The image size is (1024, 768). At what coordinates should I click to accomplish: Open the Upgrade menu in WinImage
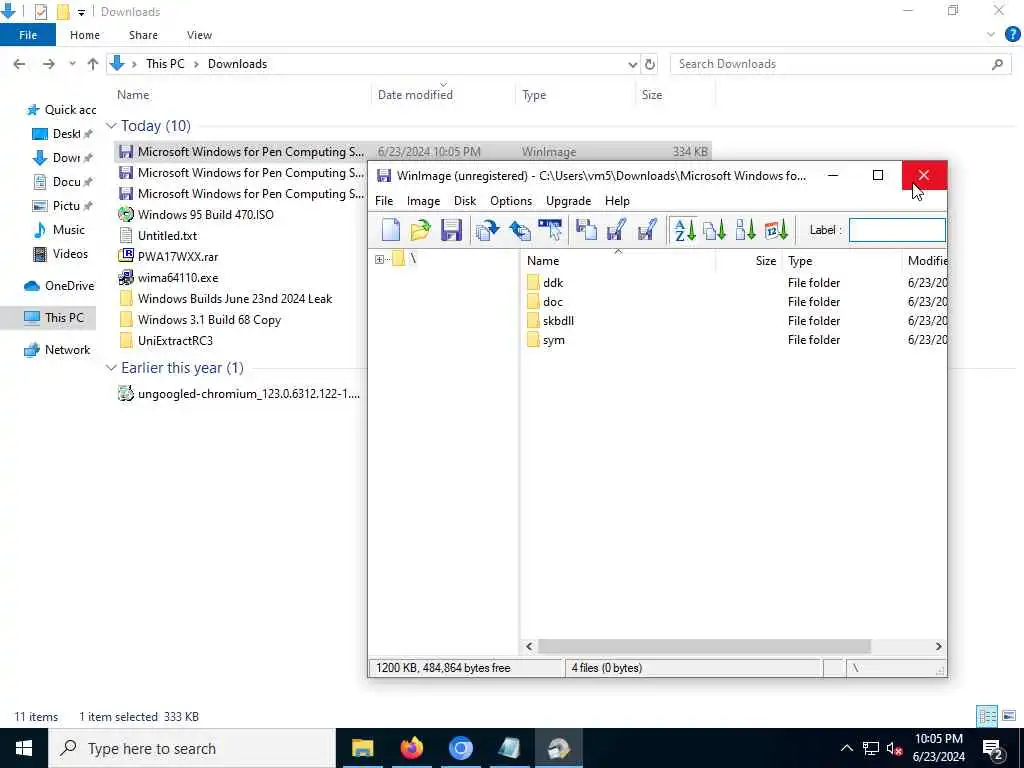pos(568,201)
